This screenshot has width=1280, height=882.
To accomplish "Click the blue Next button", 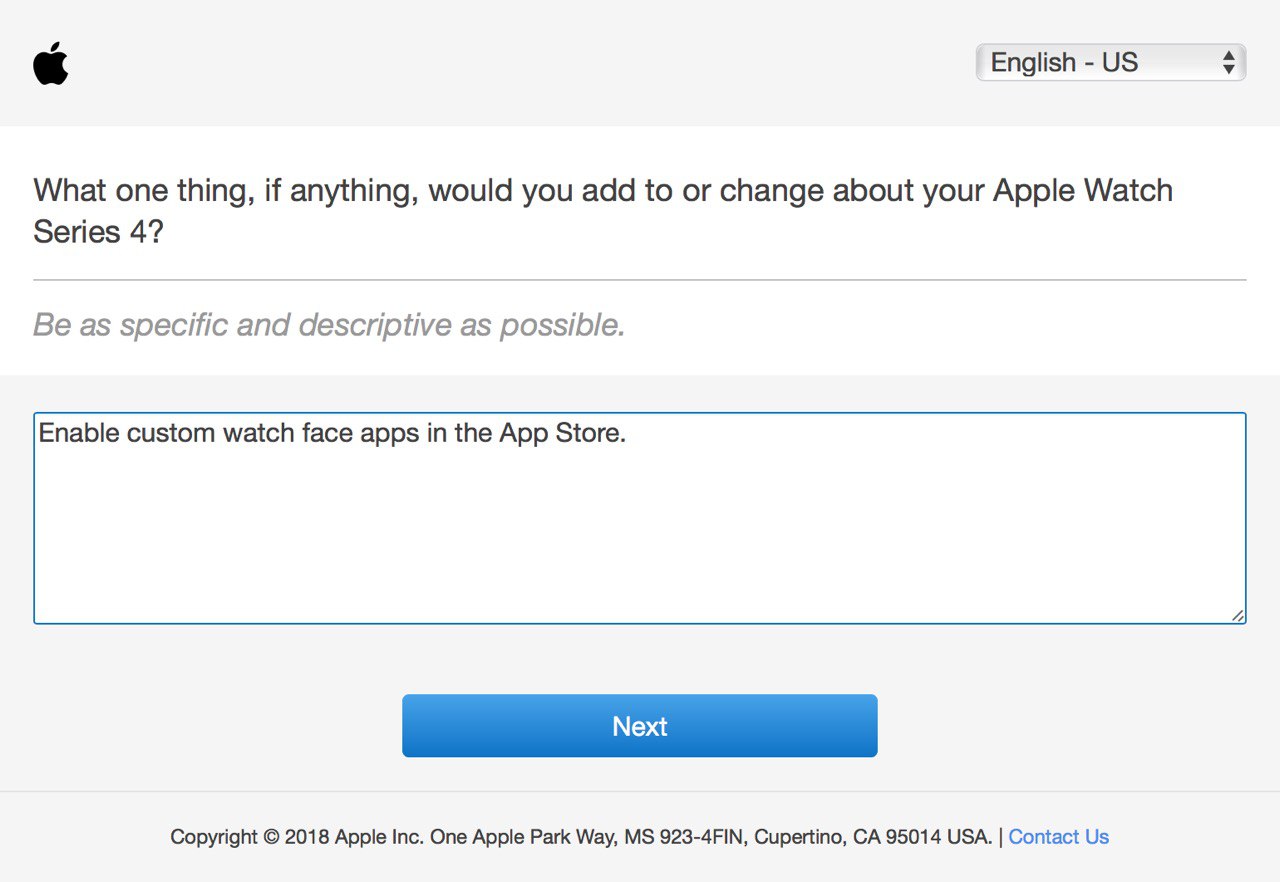I will tap(640, 726).
